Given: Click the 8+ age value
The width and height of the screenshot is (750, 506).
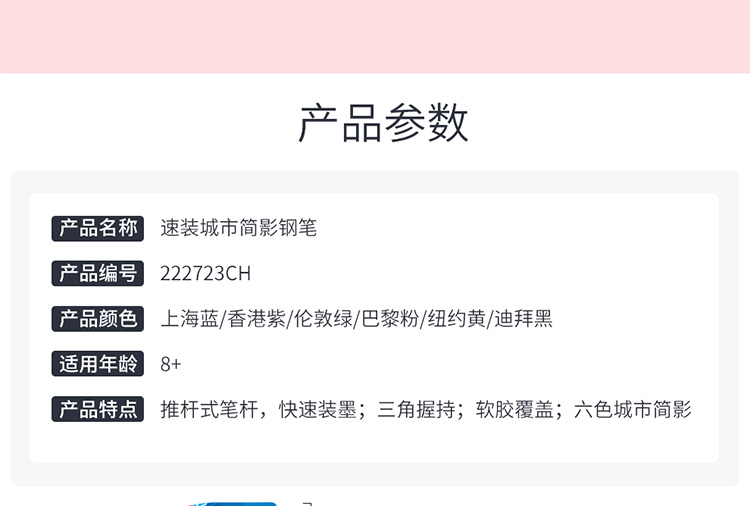Looking at the screenshot, I should pos(171,364).
